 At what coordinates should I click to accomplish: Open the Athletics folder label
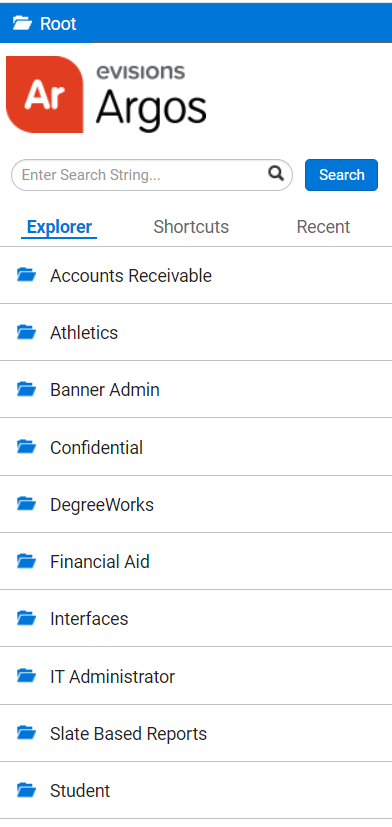tap(84, 332)
